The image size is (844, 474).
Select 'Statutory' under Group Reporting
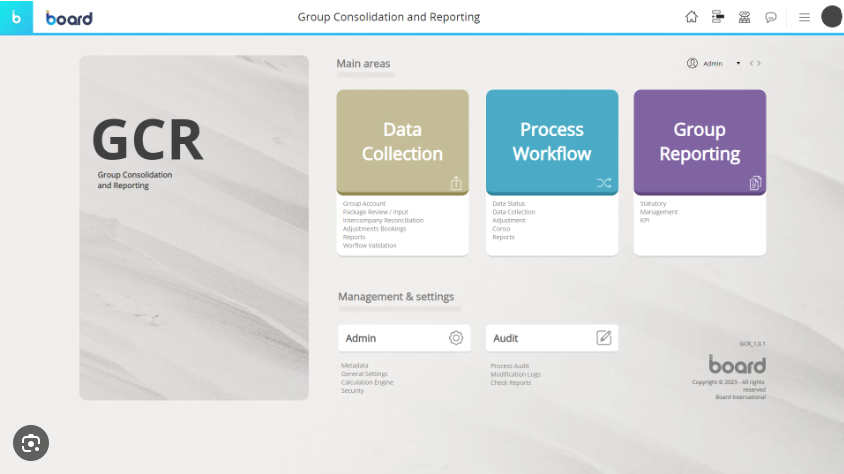point(653,203)
